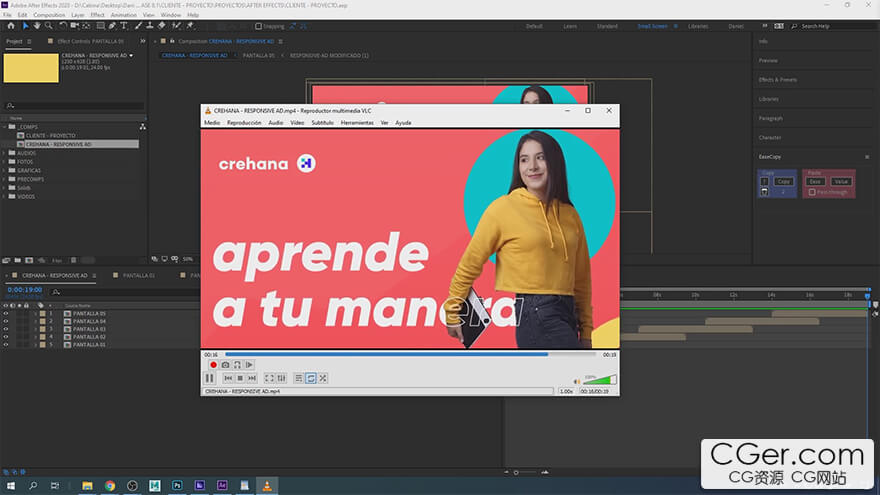Open the viewer magnification 50% dropdown

(x=188, y=259)
